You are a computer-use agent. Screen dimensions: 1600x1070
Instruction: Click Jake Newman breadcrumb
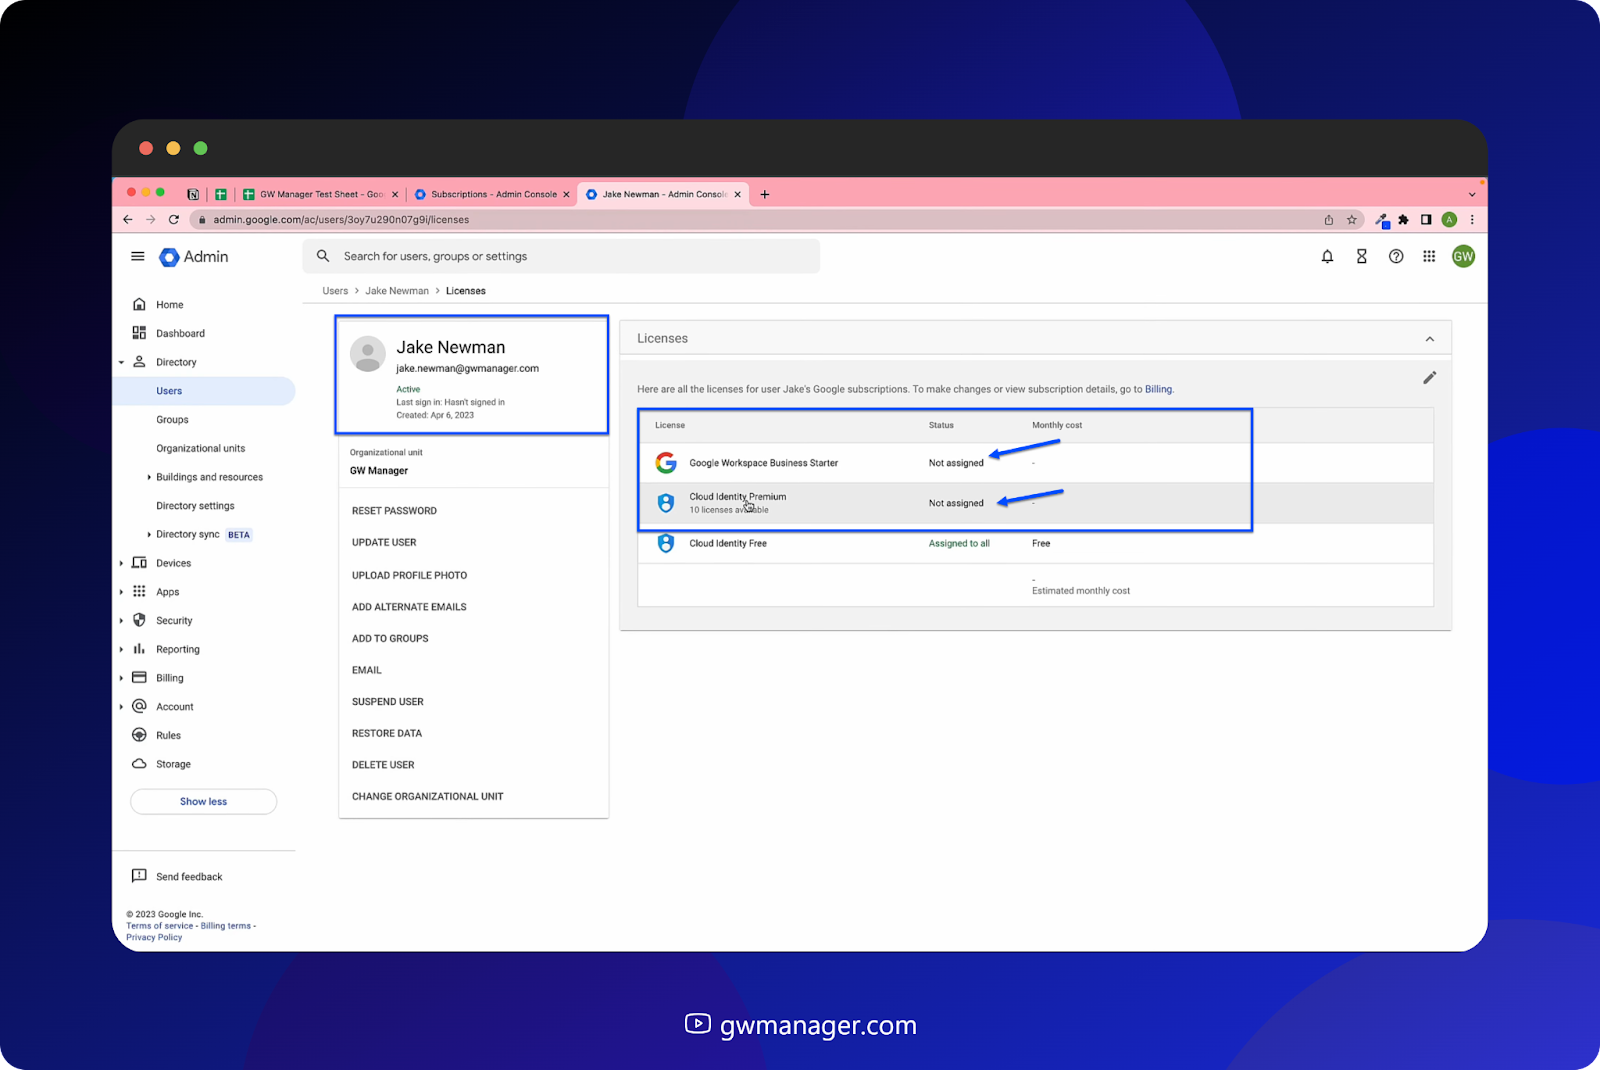(x=396, y=291)
